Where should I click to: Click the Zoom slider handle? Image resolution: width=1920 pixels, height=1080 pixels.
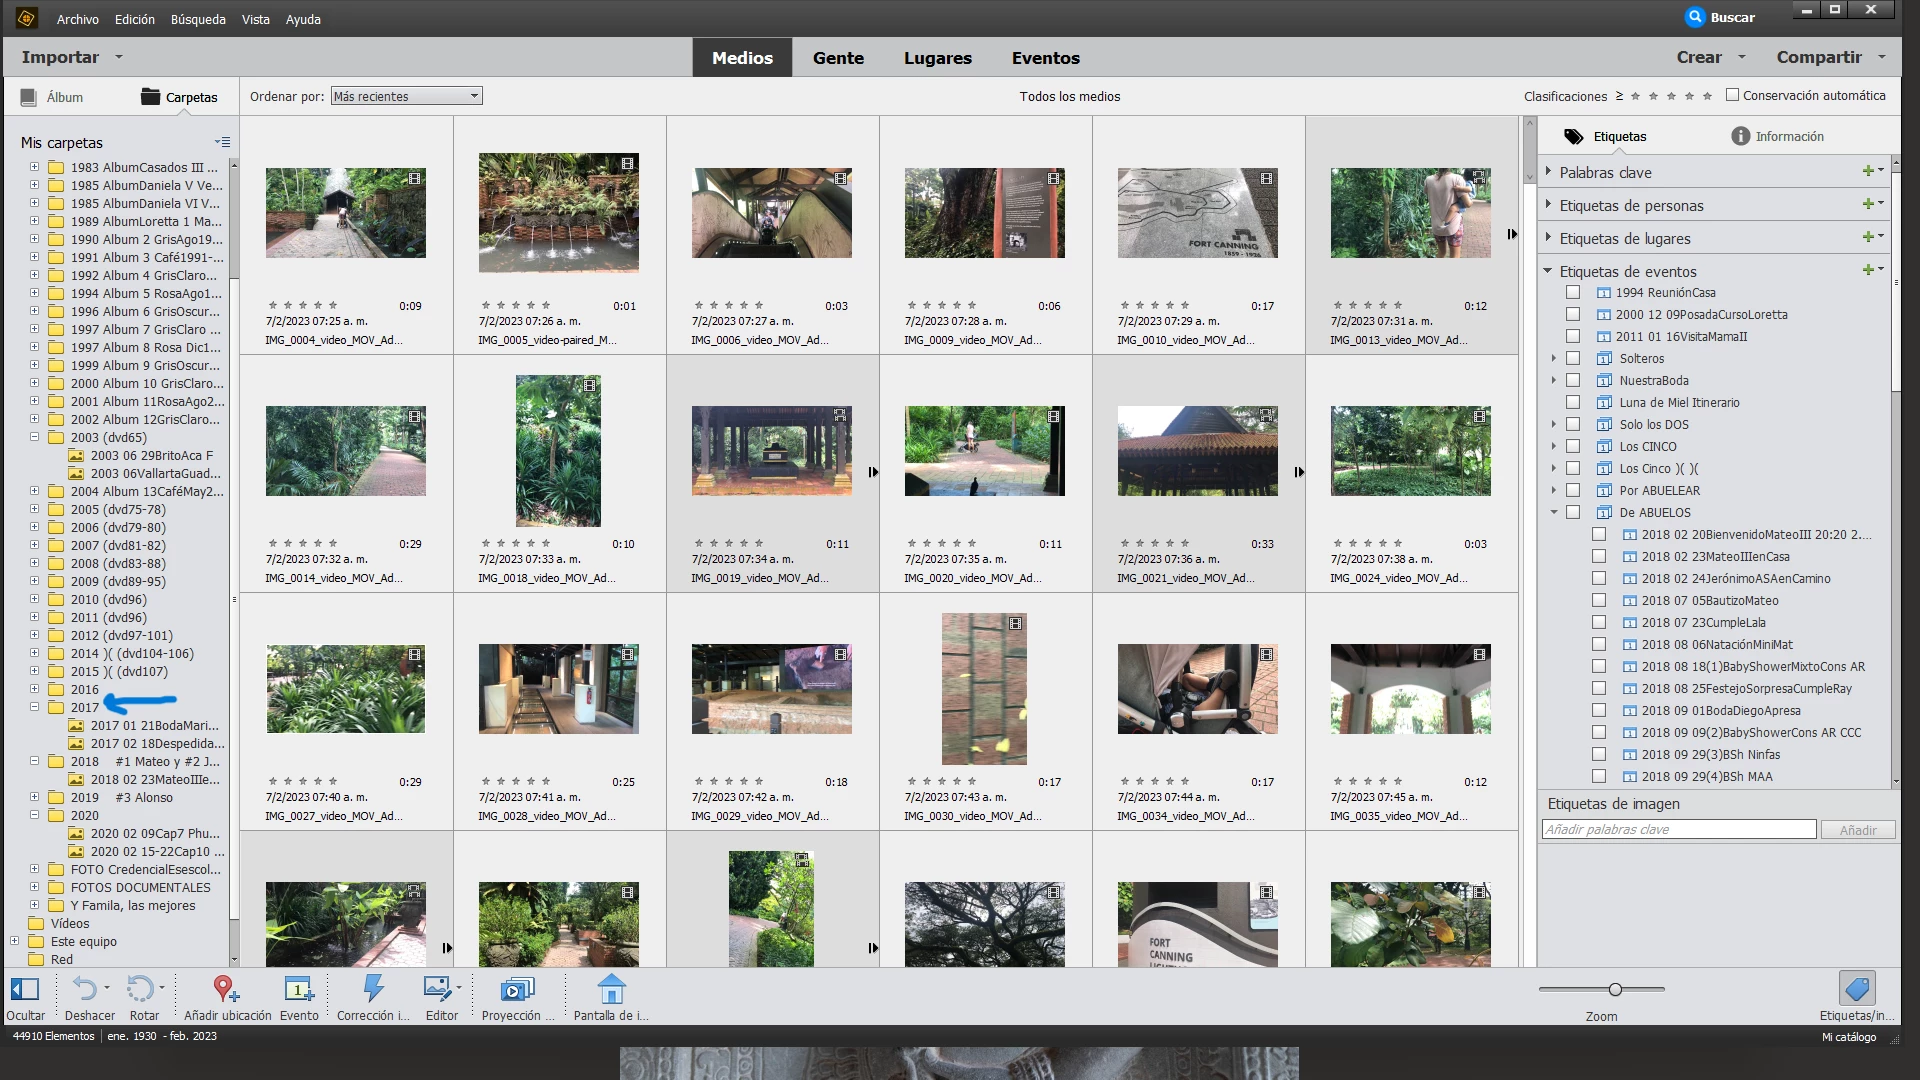point(1615,990)
